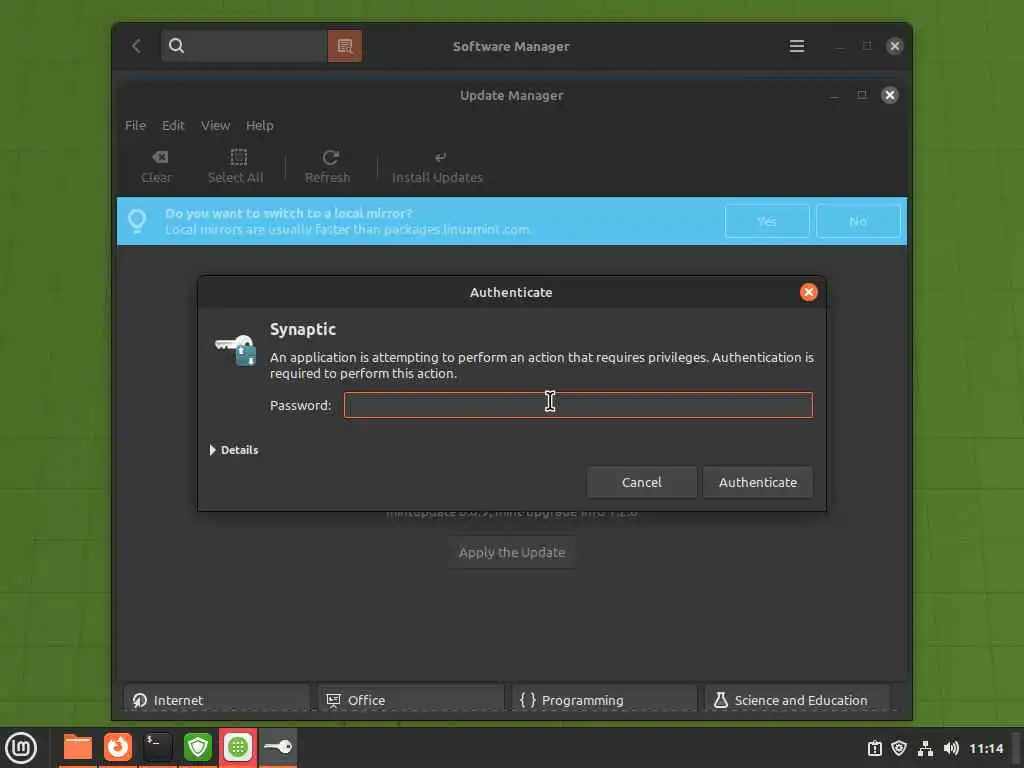Click the Select All toolbar icon
Viewport: 1024px width, 768px height.
(x=236, y=167)
